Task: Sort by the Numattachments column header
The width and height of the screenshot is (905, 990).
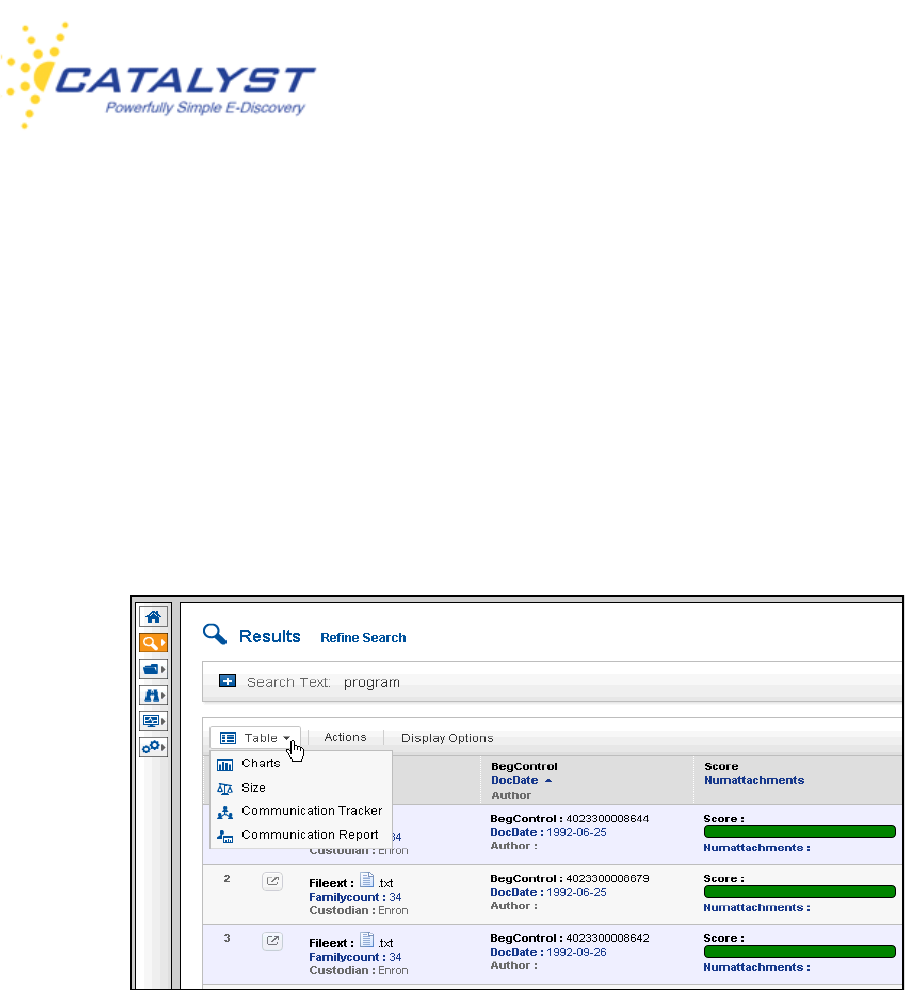Action: coord(754,780)
